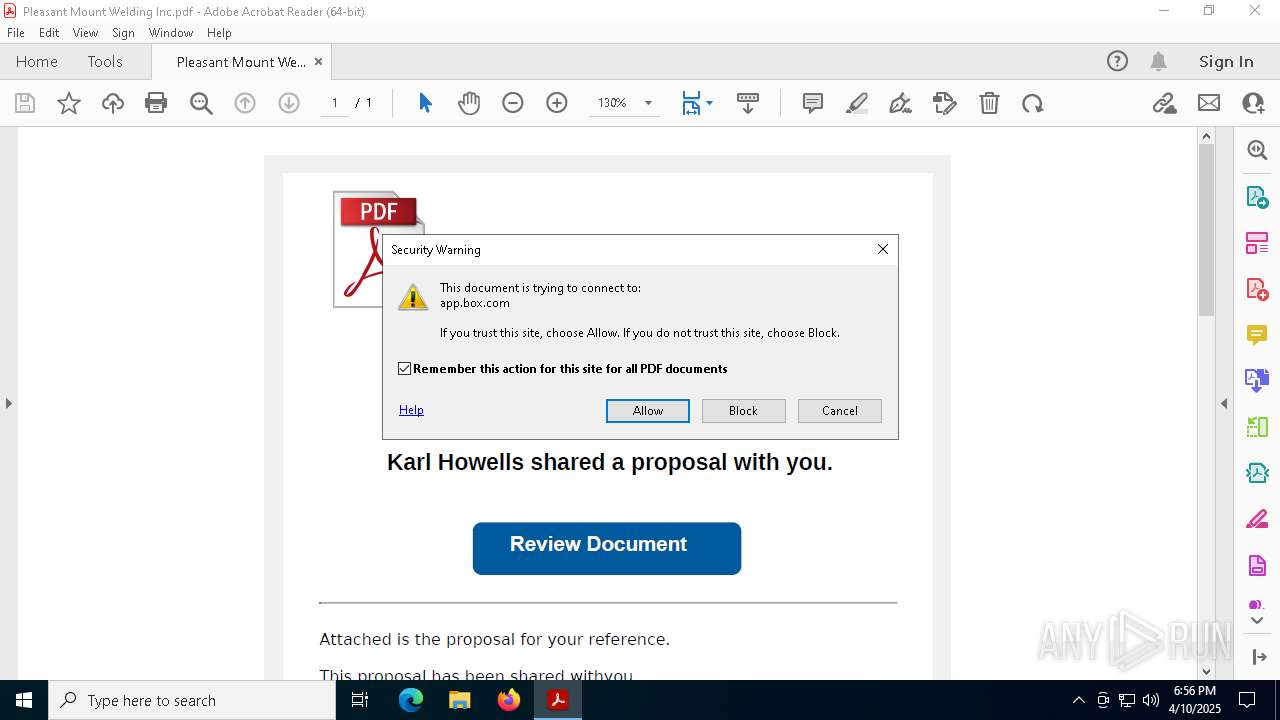
Task: Open the Help link in dialog
Action: point(411,410)
